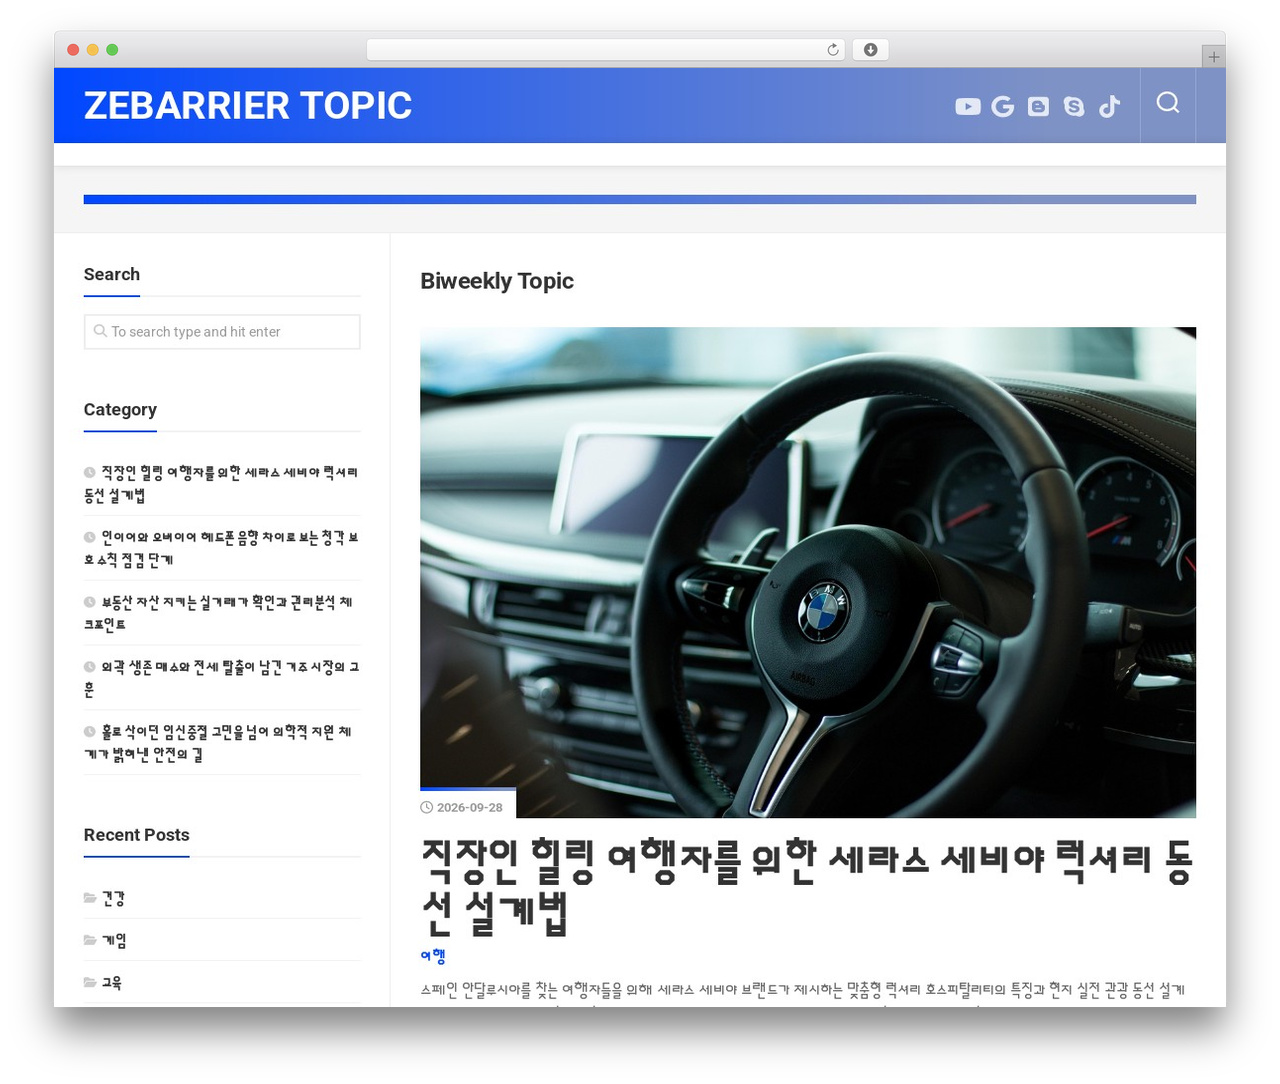Focus the sidebar search input field

[x=222, y=332]
